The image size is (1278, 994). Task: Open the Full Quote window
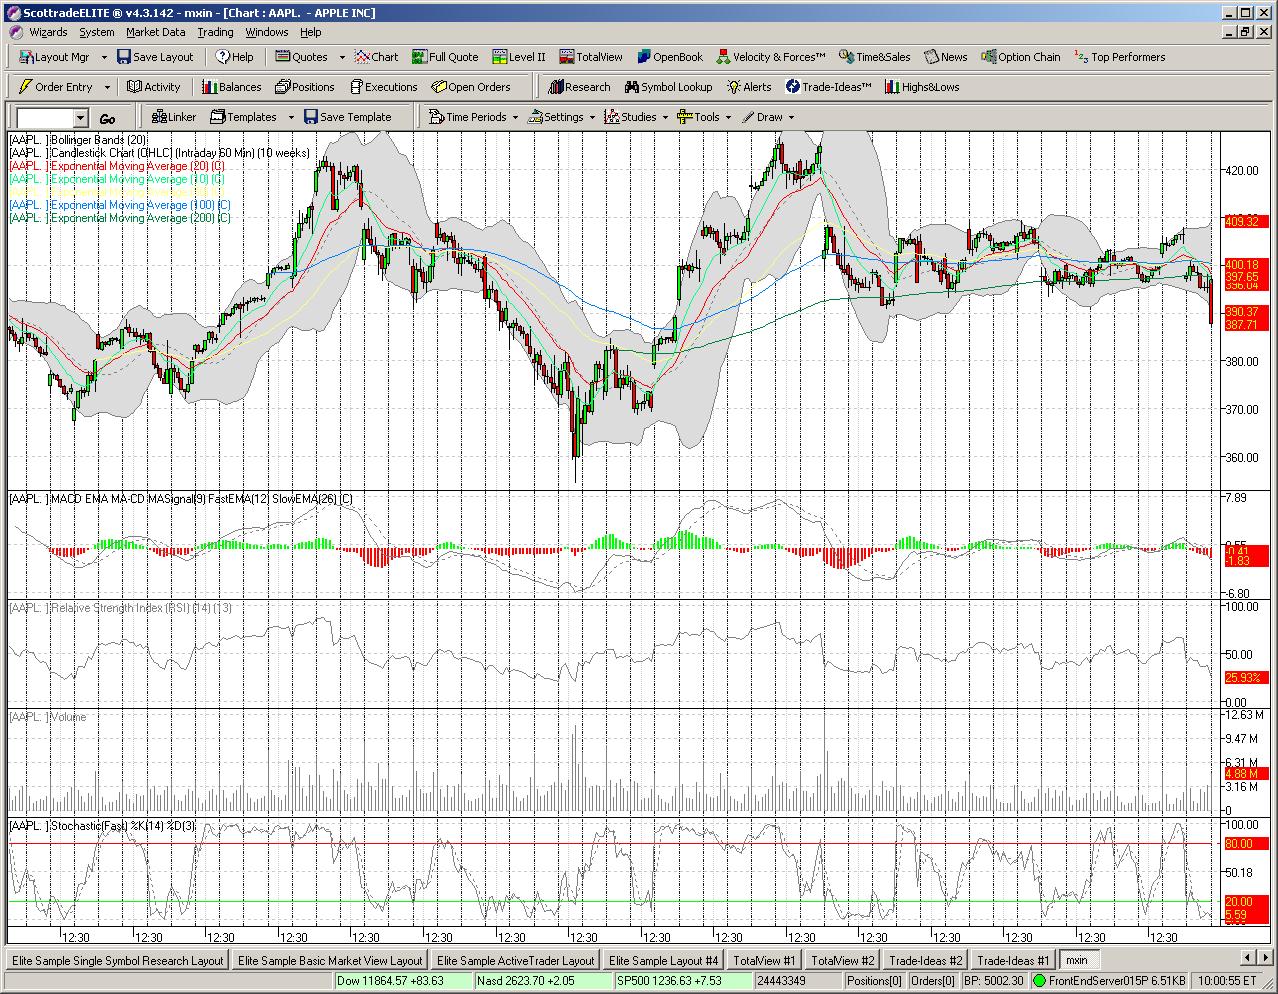[x=446, y=57]
